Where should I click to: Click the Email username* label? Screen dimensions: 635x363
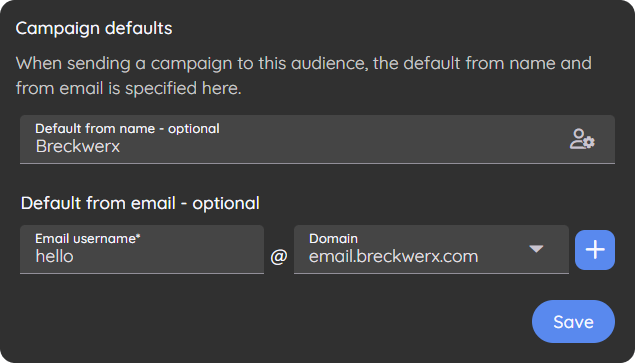87,239
